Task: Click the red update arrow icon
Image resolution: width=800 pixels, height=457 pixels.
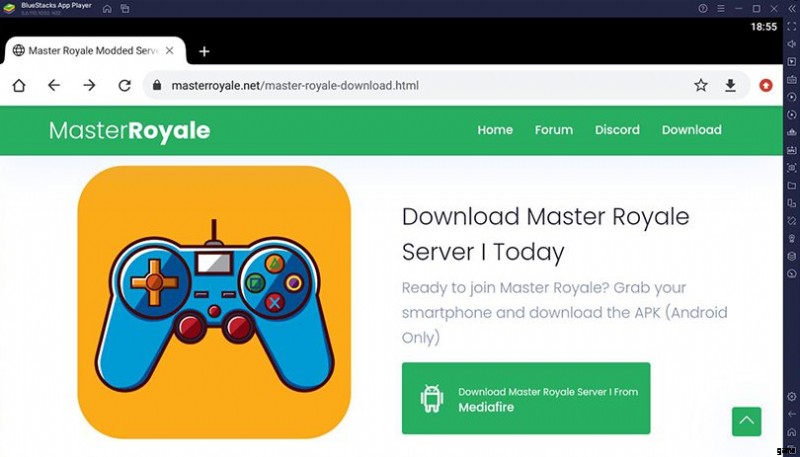Action: pyautogui.click(x=766, y=86)
